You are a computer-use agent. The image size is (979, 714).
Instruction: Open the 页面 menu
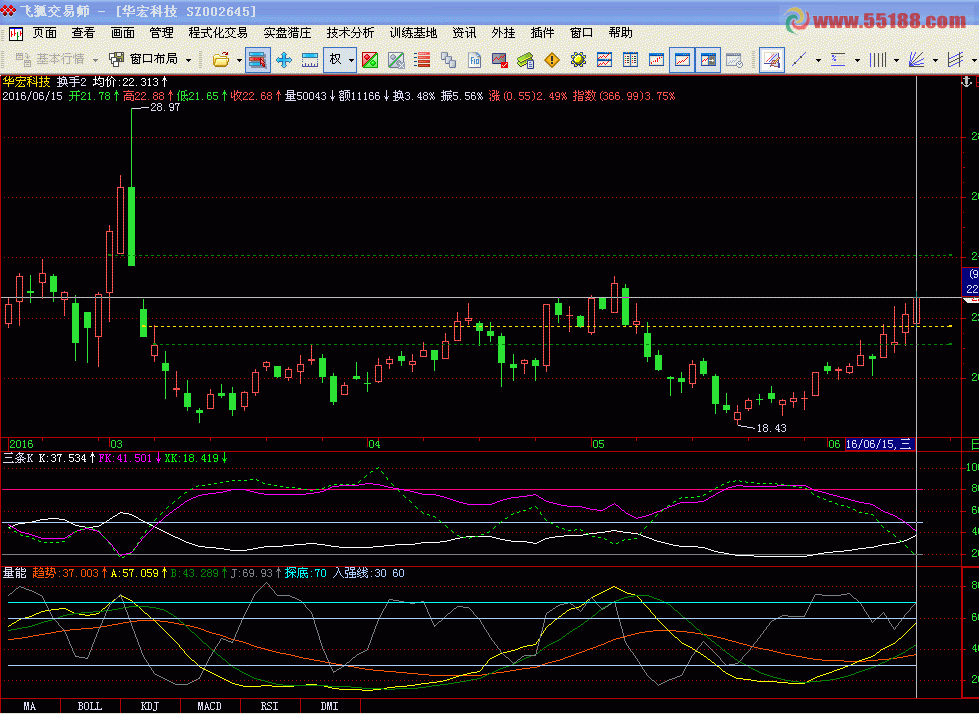(44, 32)
